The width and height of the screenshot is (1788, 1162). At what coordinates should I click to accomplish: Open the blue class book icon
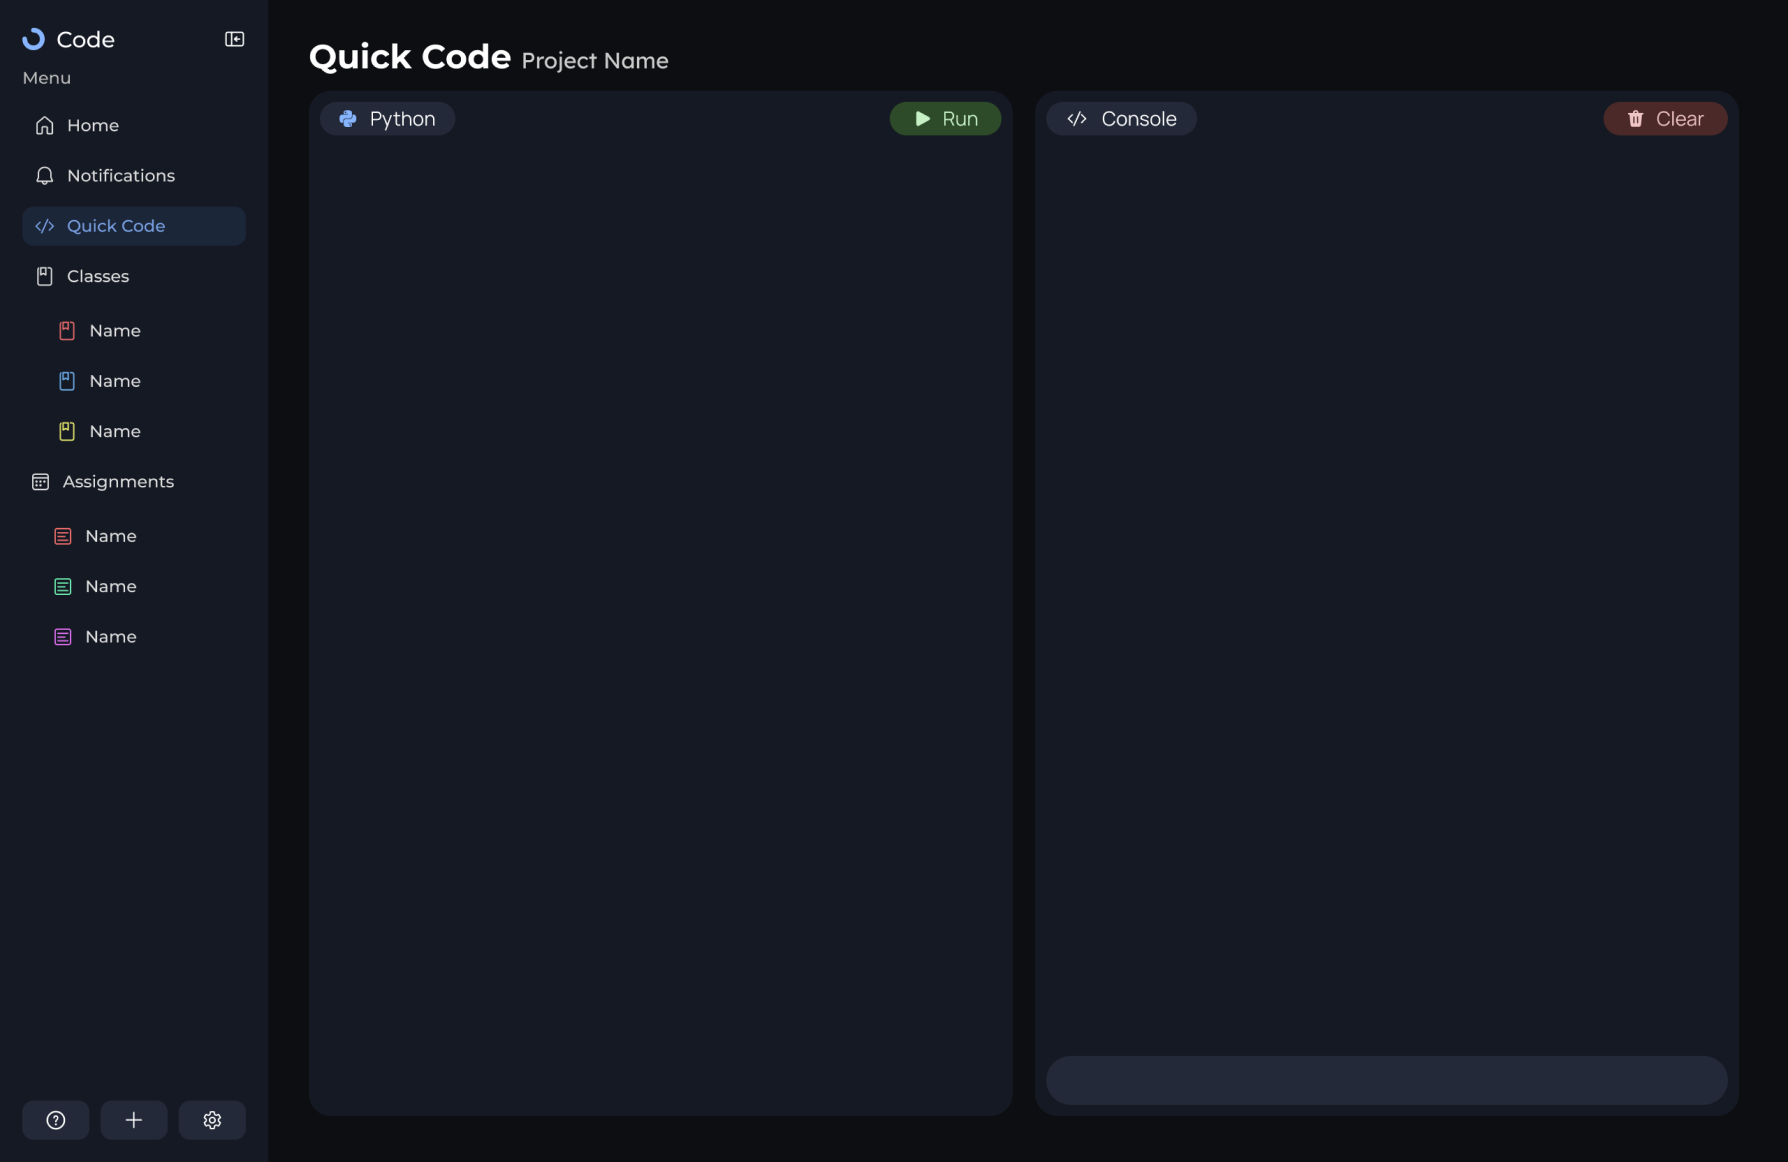67,381
